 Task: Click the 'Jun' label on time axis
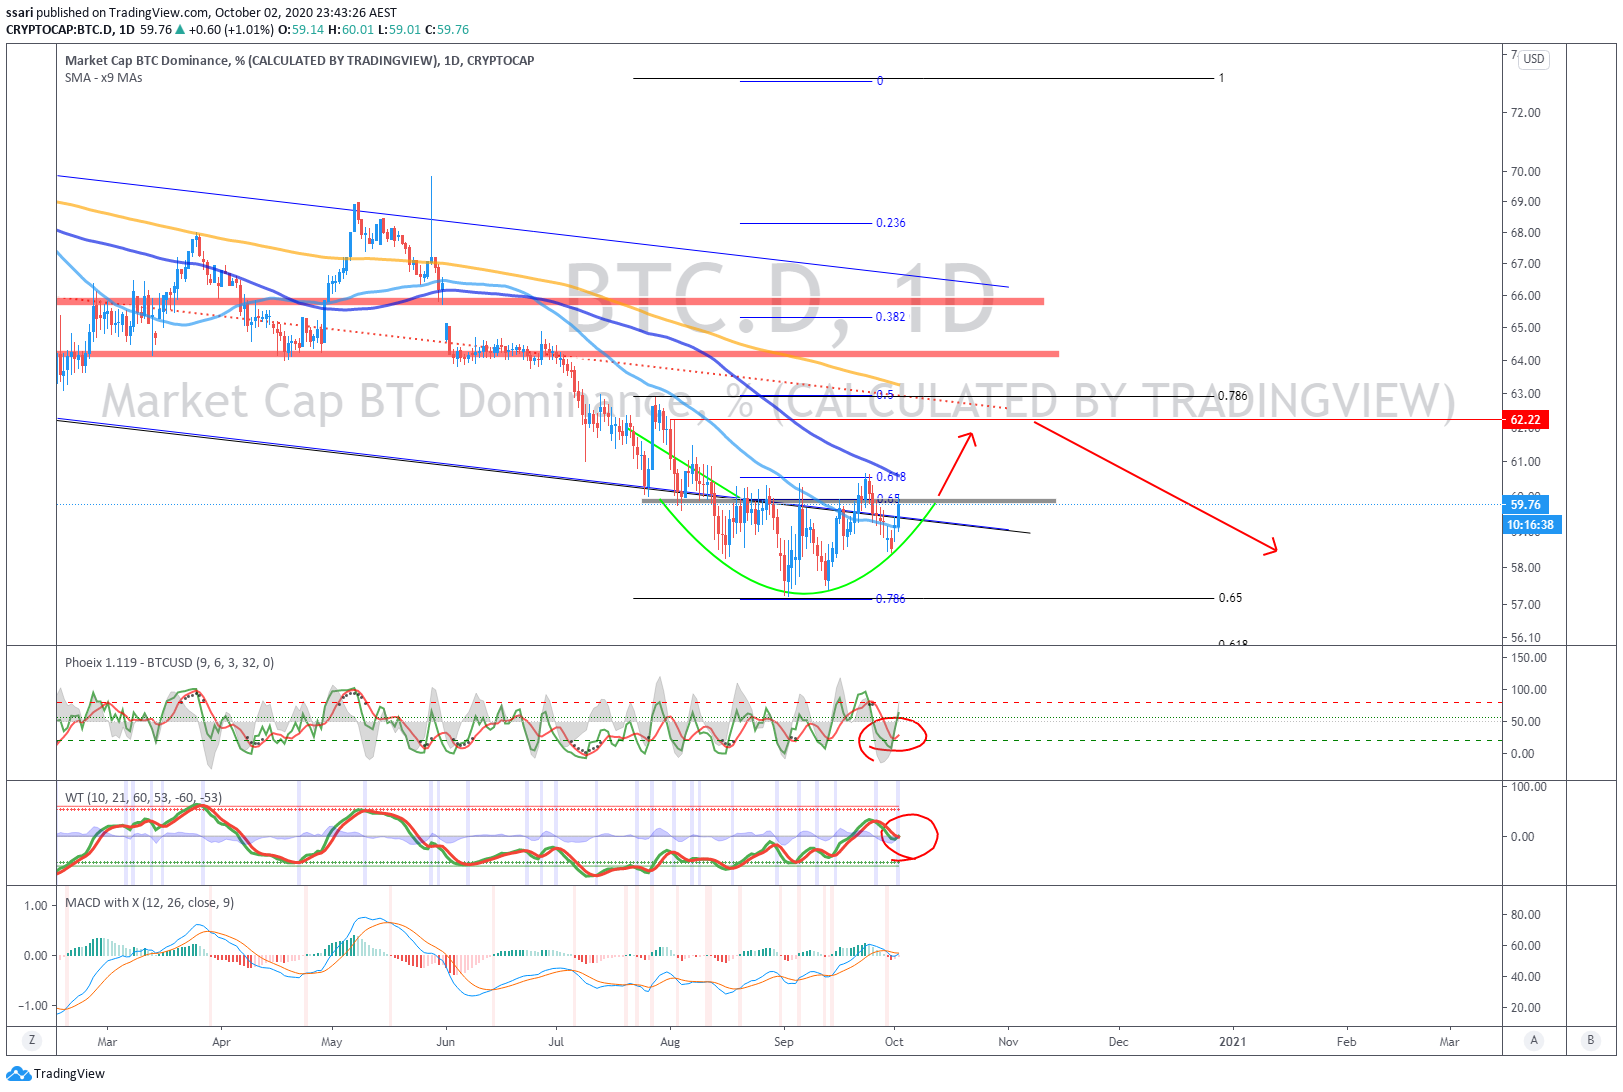(446, 1042)
